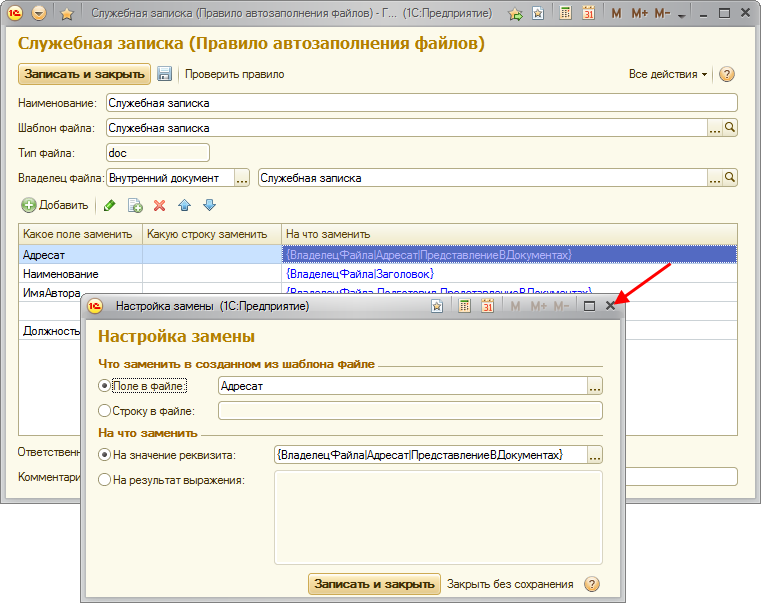Open help icon in 'Настройка замены' dialog
Image resolution: width=761 pixels, height=603 pixels.
click(x=592, y=584)
